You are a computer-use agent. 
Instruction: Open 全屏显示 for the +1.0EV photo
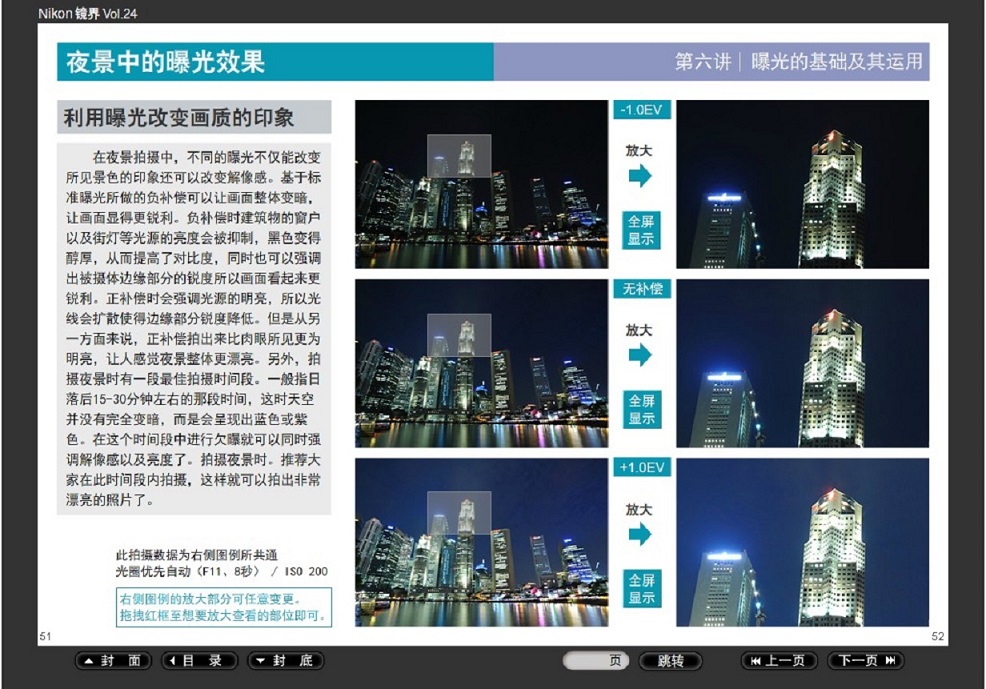[x=641, y=589]
